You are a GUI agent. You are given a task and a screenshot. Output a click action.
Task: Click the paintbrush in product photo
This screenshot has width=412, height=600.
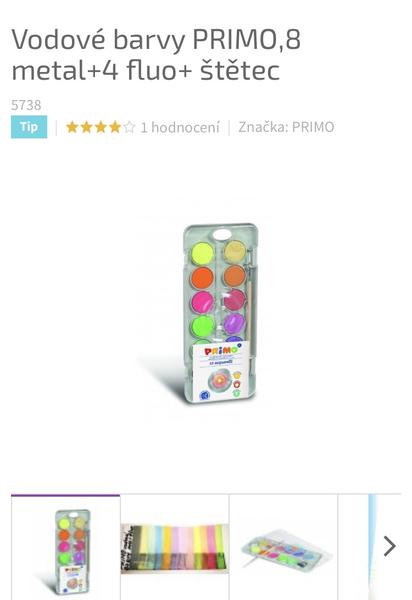(x=251, y=306)
